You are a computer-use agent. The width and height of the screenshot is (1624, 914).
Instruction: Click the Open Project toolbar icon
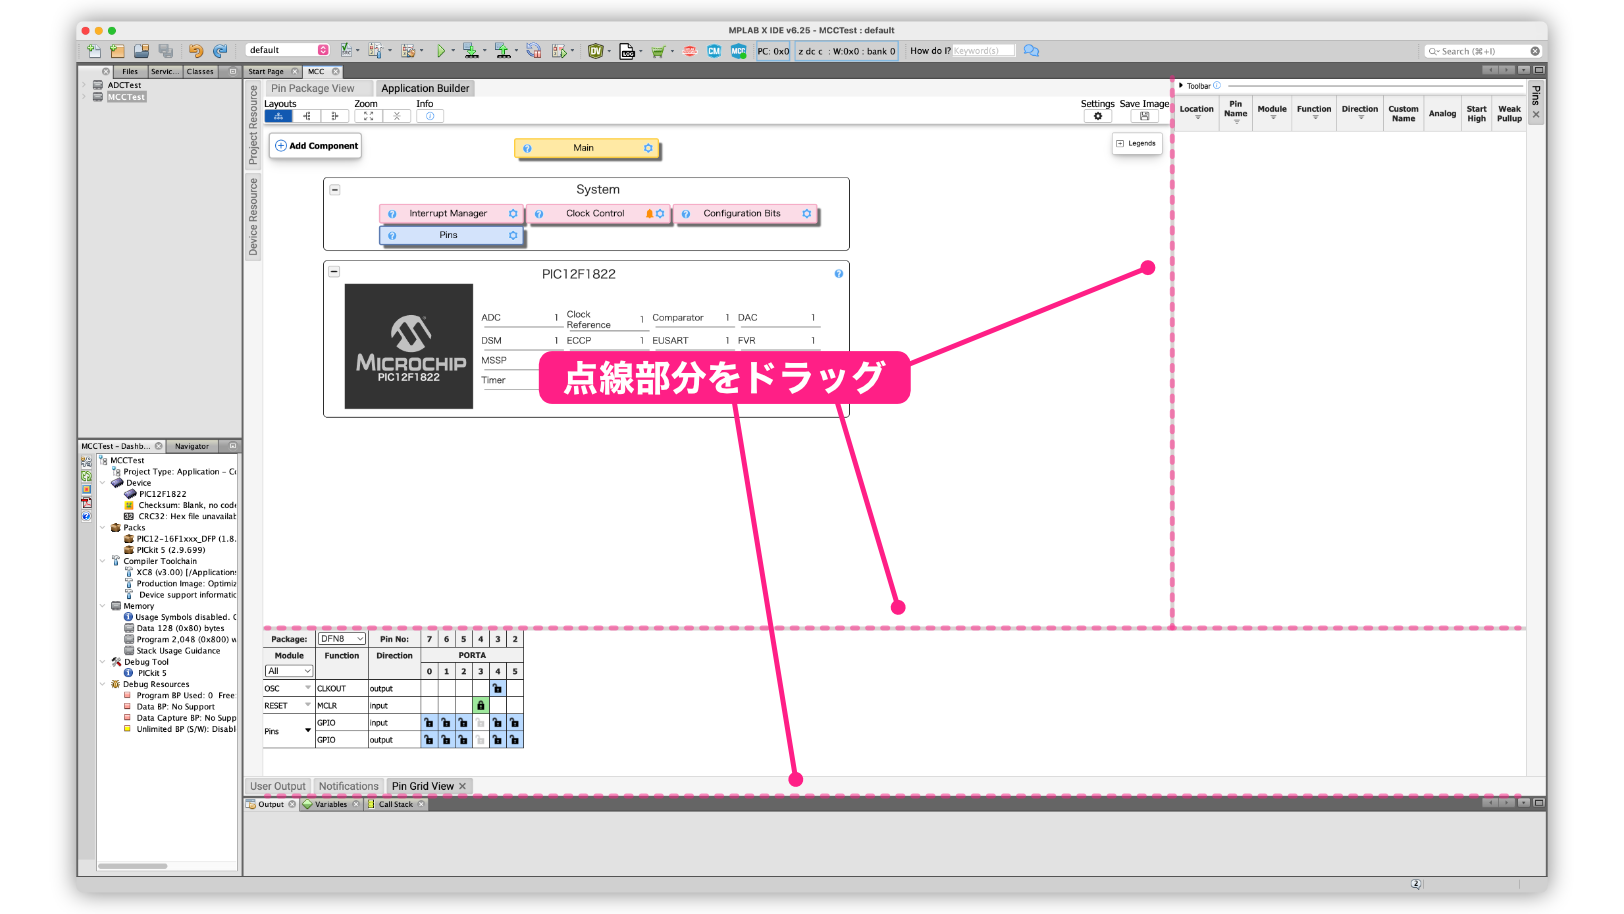point(141,51)
